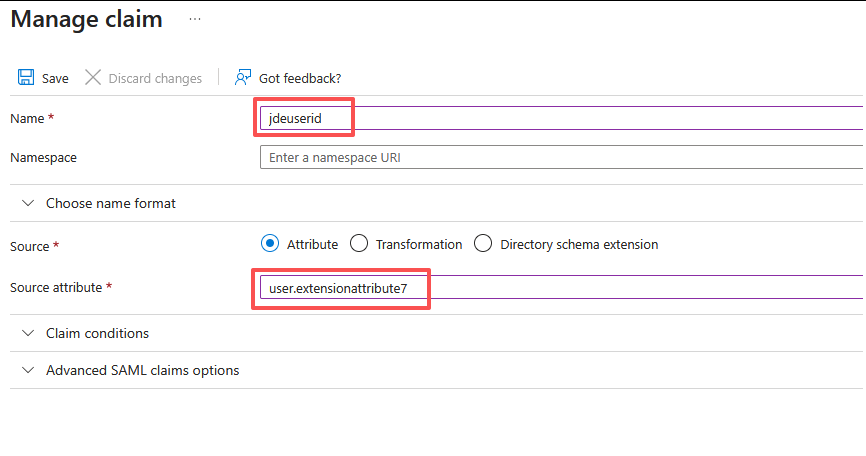The width and height of the screenshot is (866, 456).
Task: Expand the Advanced SAML claims options chevron
Action: point(28,370)
